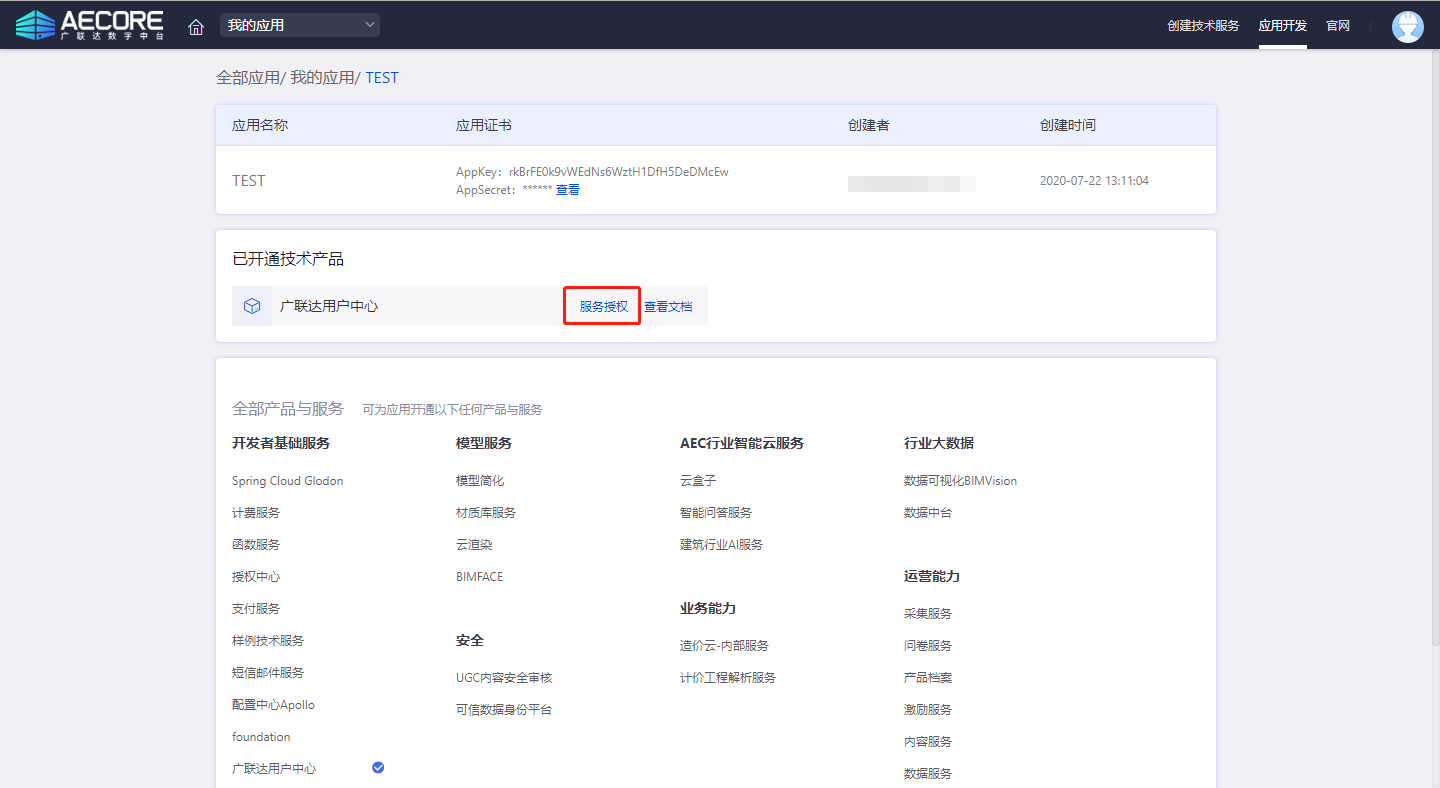
Task: Open UGC内容安全审核 service
Action: click(x=503, y=678)
